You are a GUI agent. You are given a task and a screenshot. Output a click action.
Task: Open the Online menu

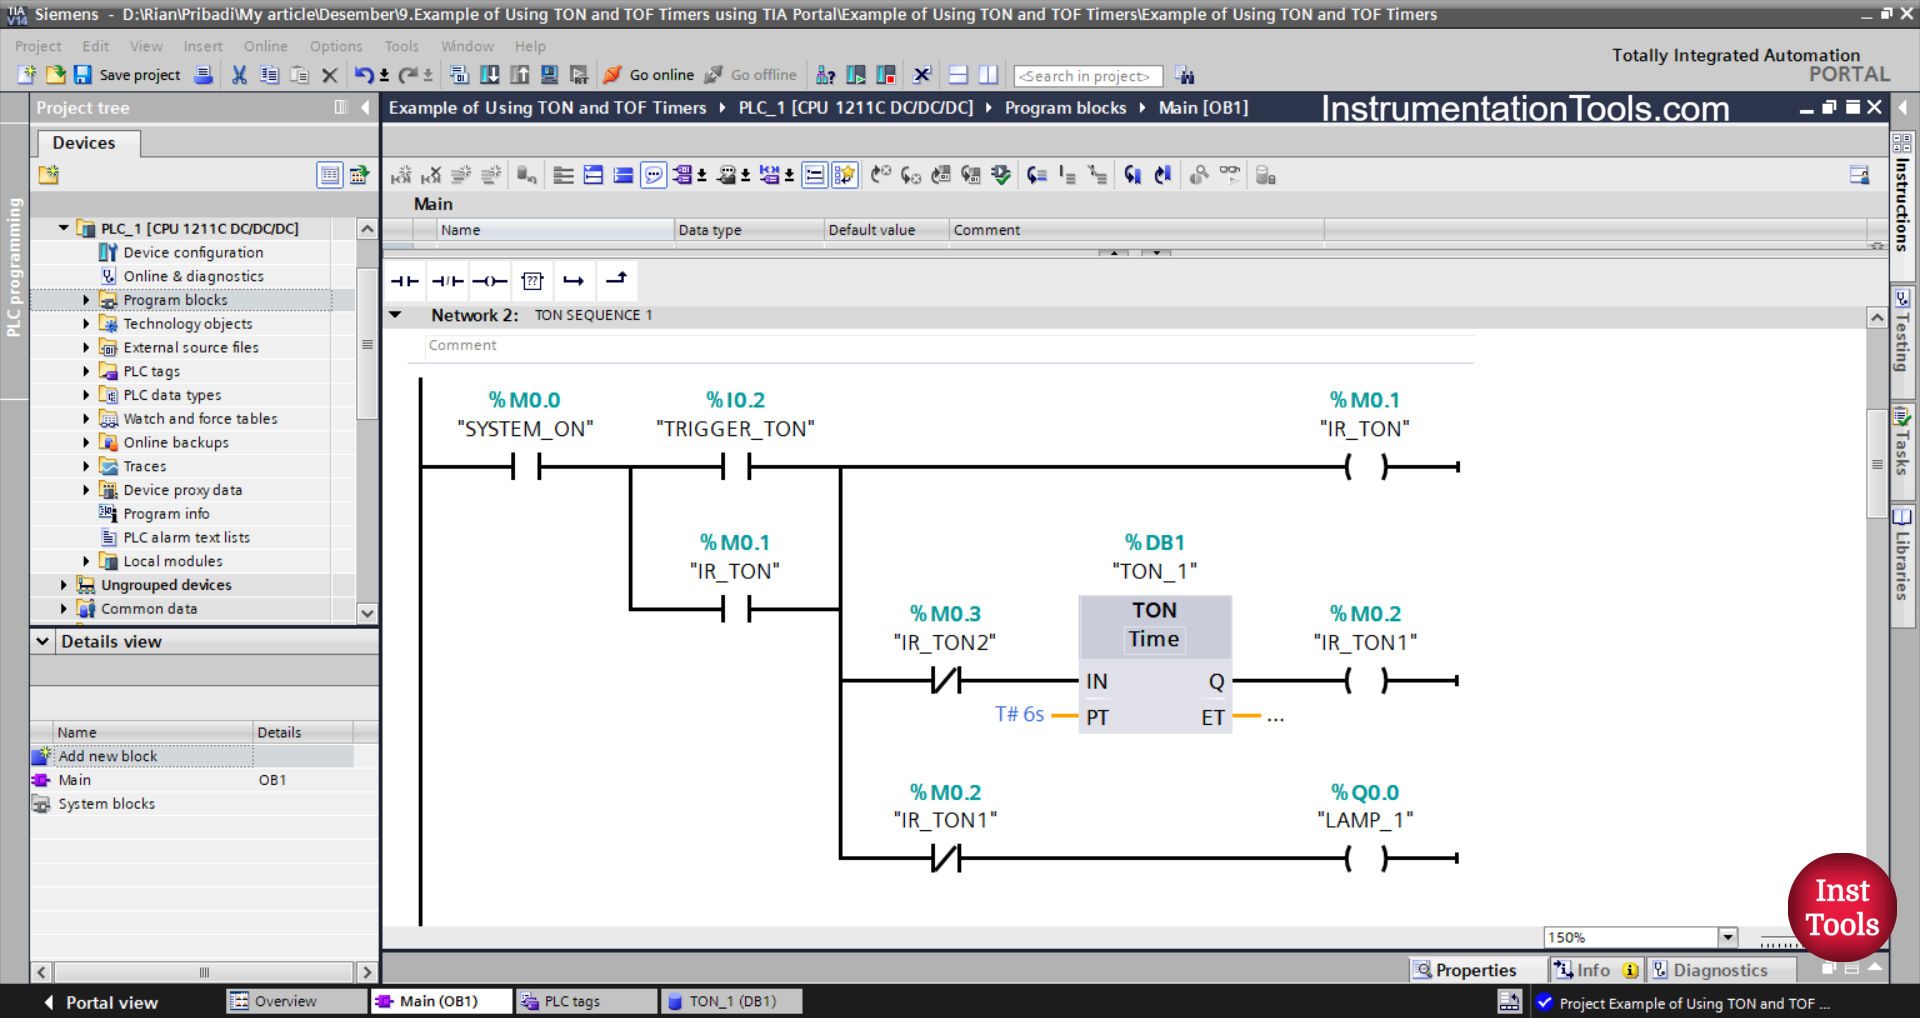coord(264,46)
